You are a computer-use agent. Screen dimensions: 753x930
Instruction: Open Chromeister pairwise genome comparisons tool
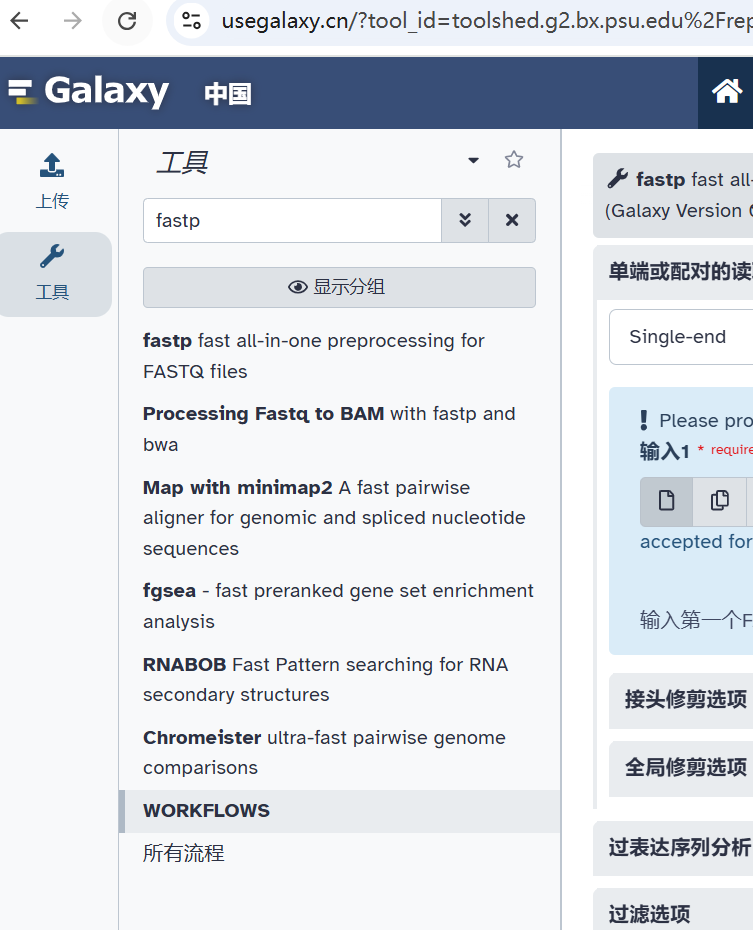point(324,752)
